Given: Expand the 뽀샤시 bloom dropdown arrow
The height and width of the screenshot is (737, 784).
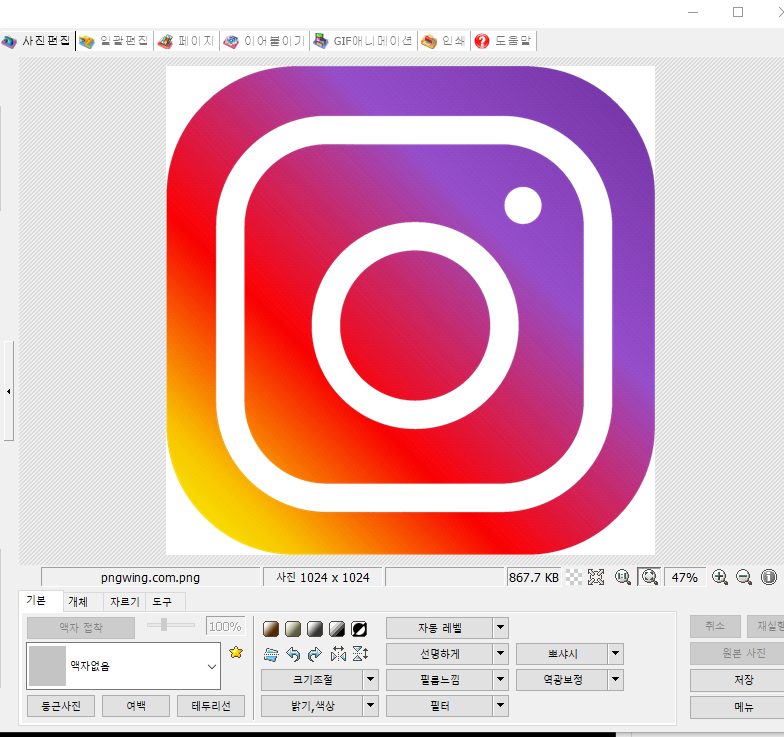Looking at the screenshot, I should [x=616, y=654].
